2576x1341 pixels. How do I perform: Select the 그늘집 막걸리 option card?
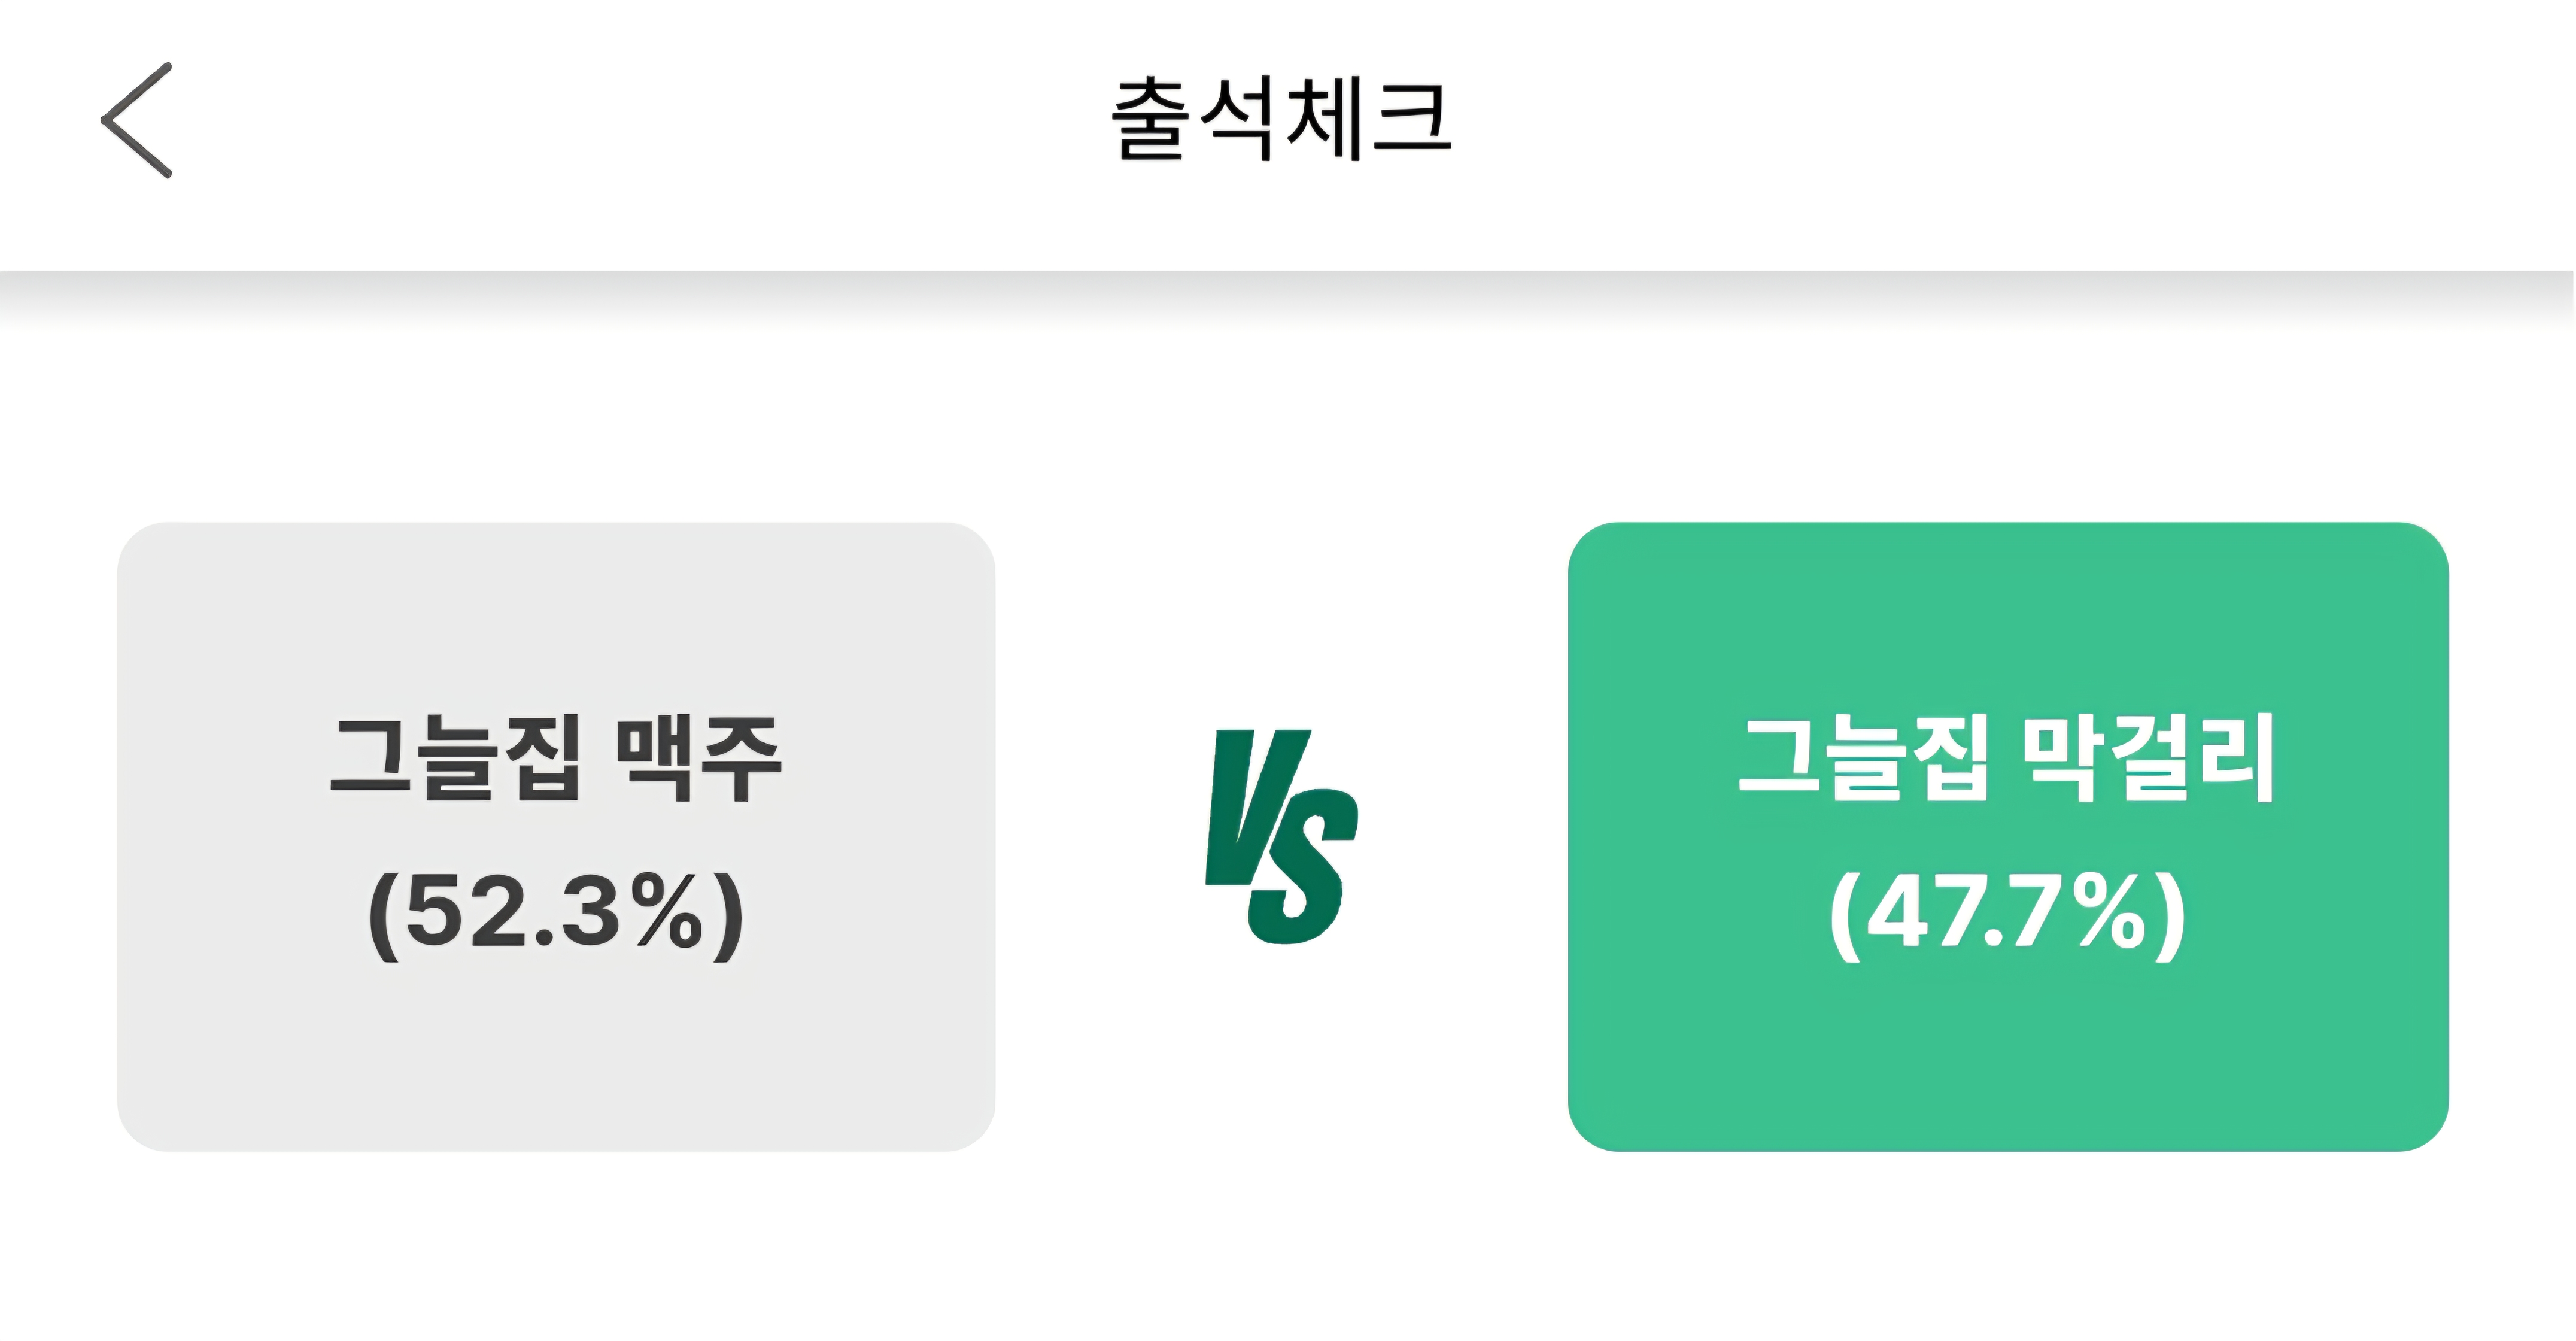(2007, 836)
